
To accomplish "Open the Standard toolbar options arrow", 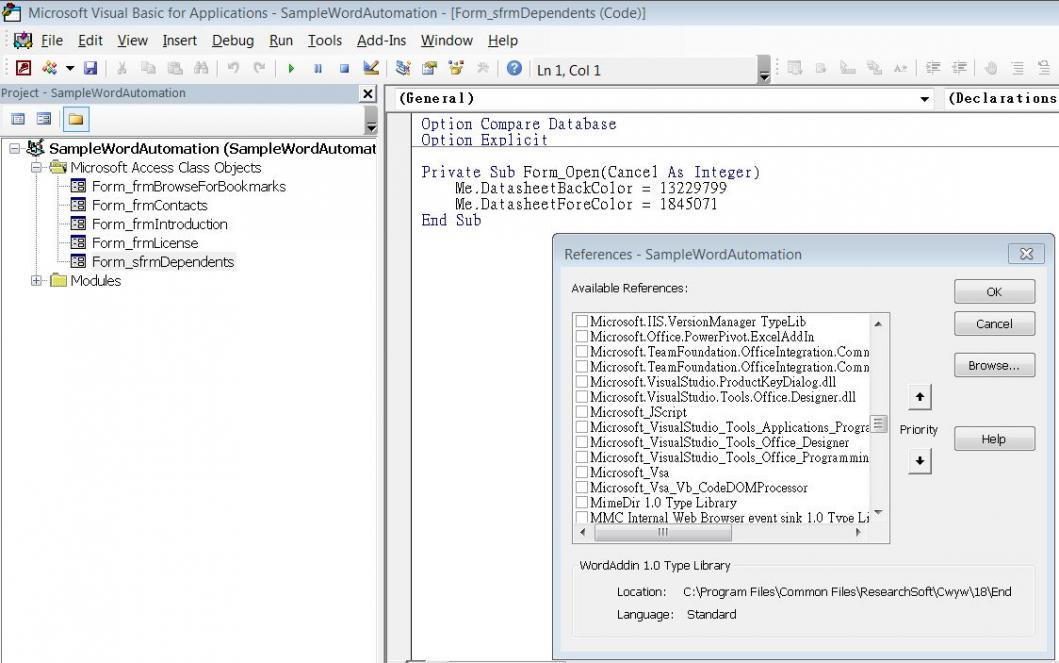I will point(764,70).
